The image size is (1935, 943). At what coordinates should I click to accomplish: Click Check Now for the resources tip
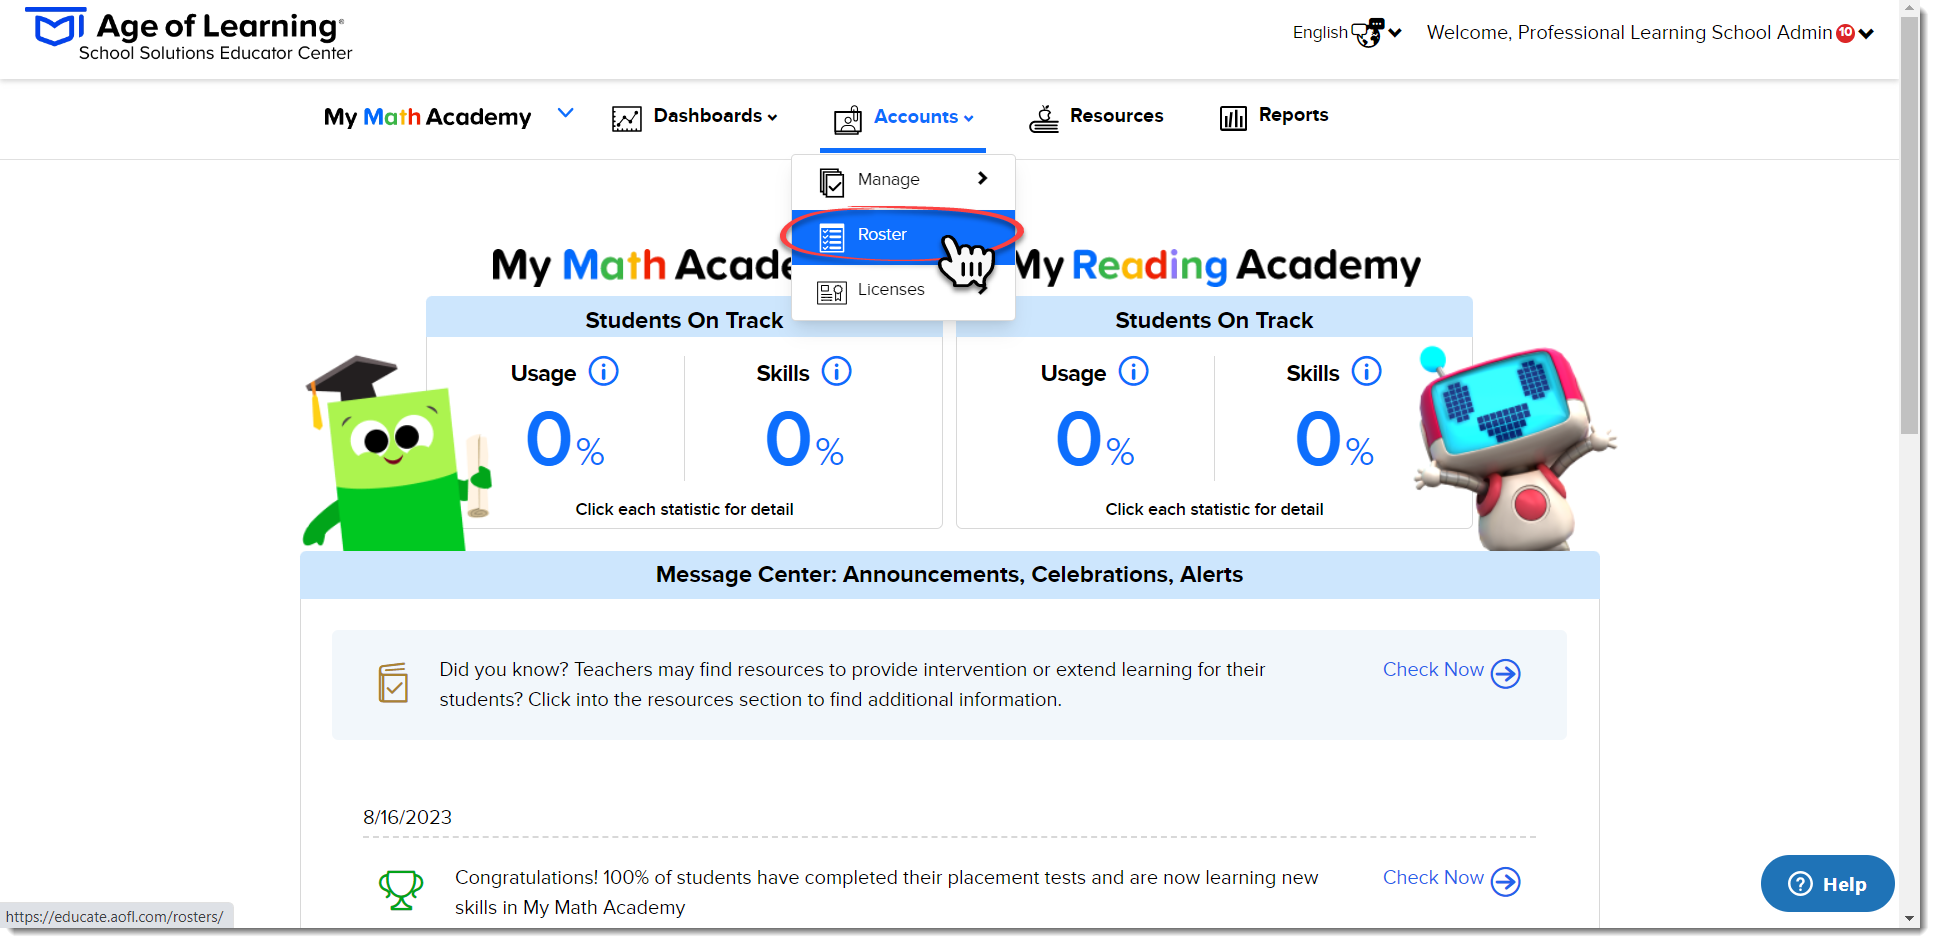[1433, 670]
